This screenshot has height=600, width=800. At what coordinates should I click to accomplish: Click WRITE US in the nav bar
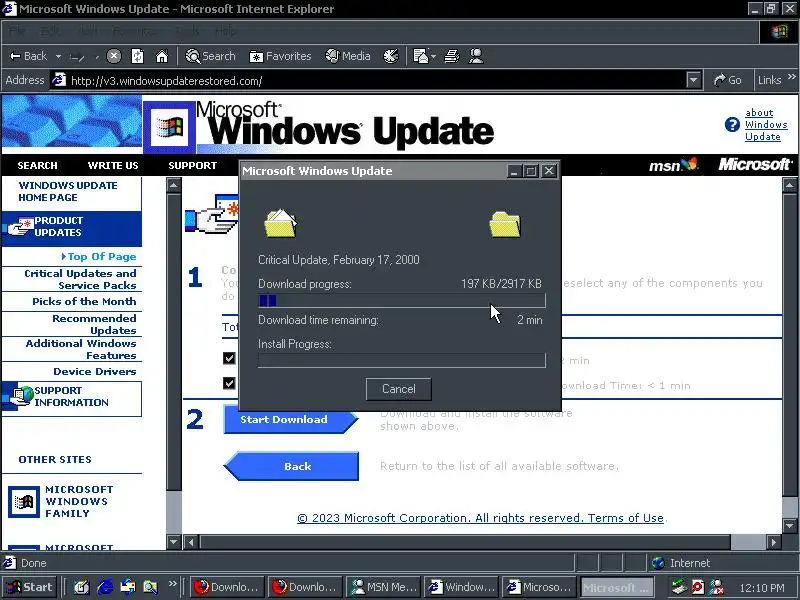[x=113, y=165]
